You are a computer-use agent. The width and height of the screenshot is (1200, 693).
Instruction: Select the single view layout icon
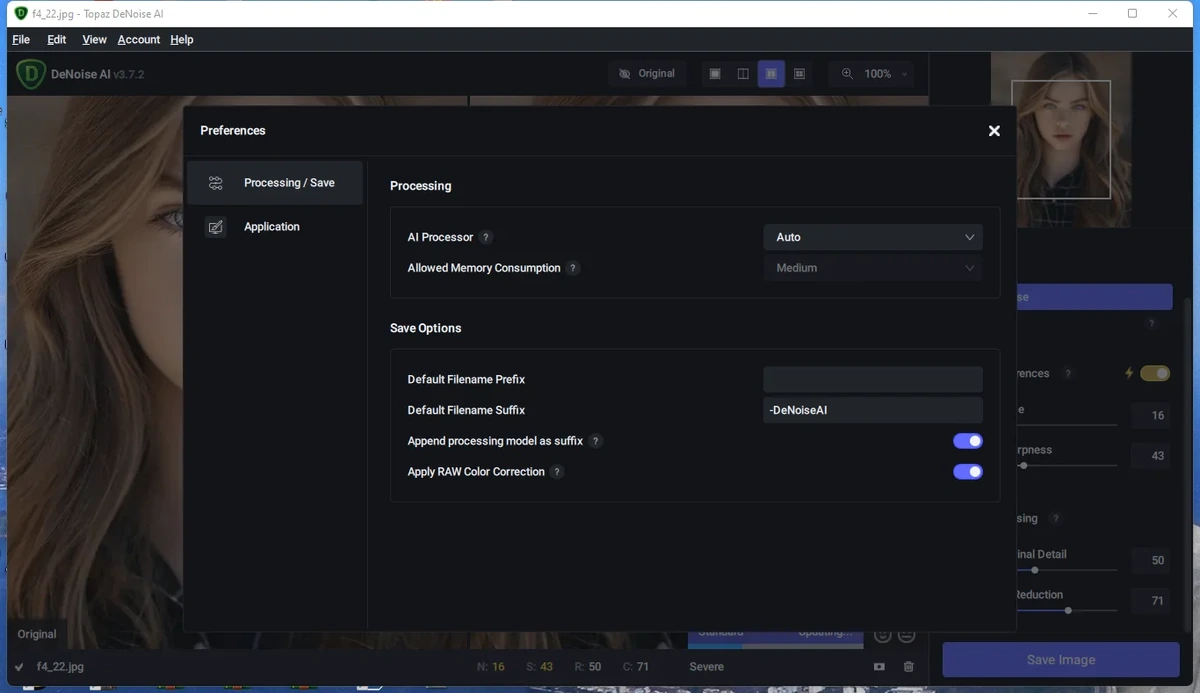[x=715, y=74]
